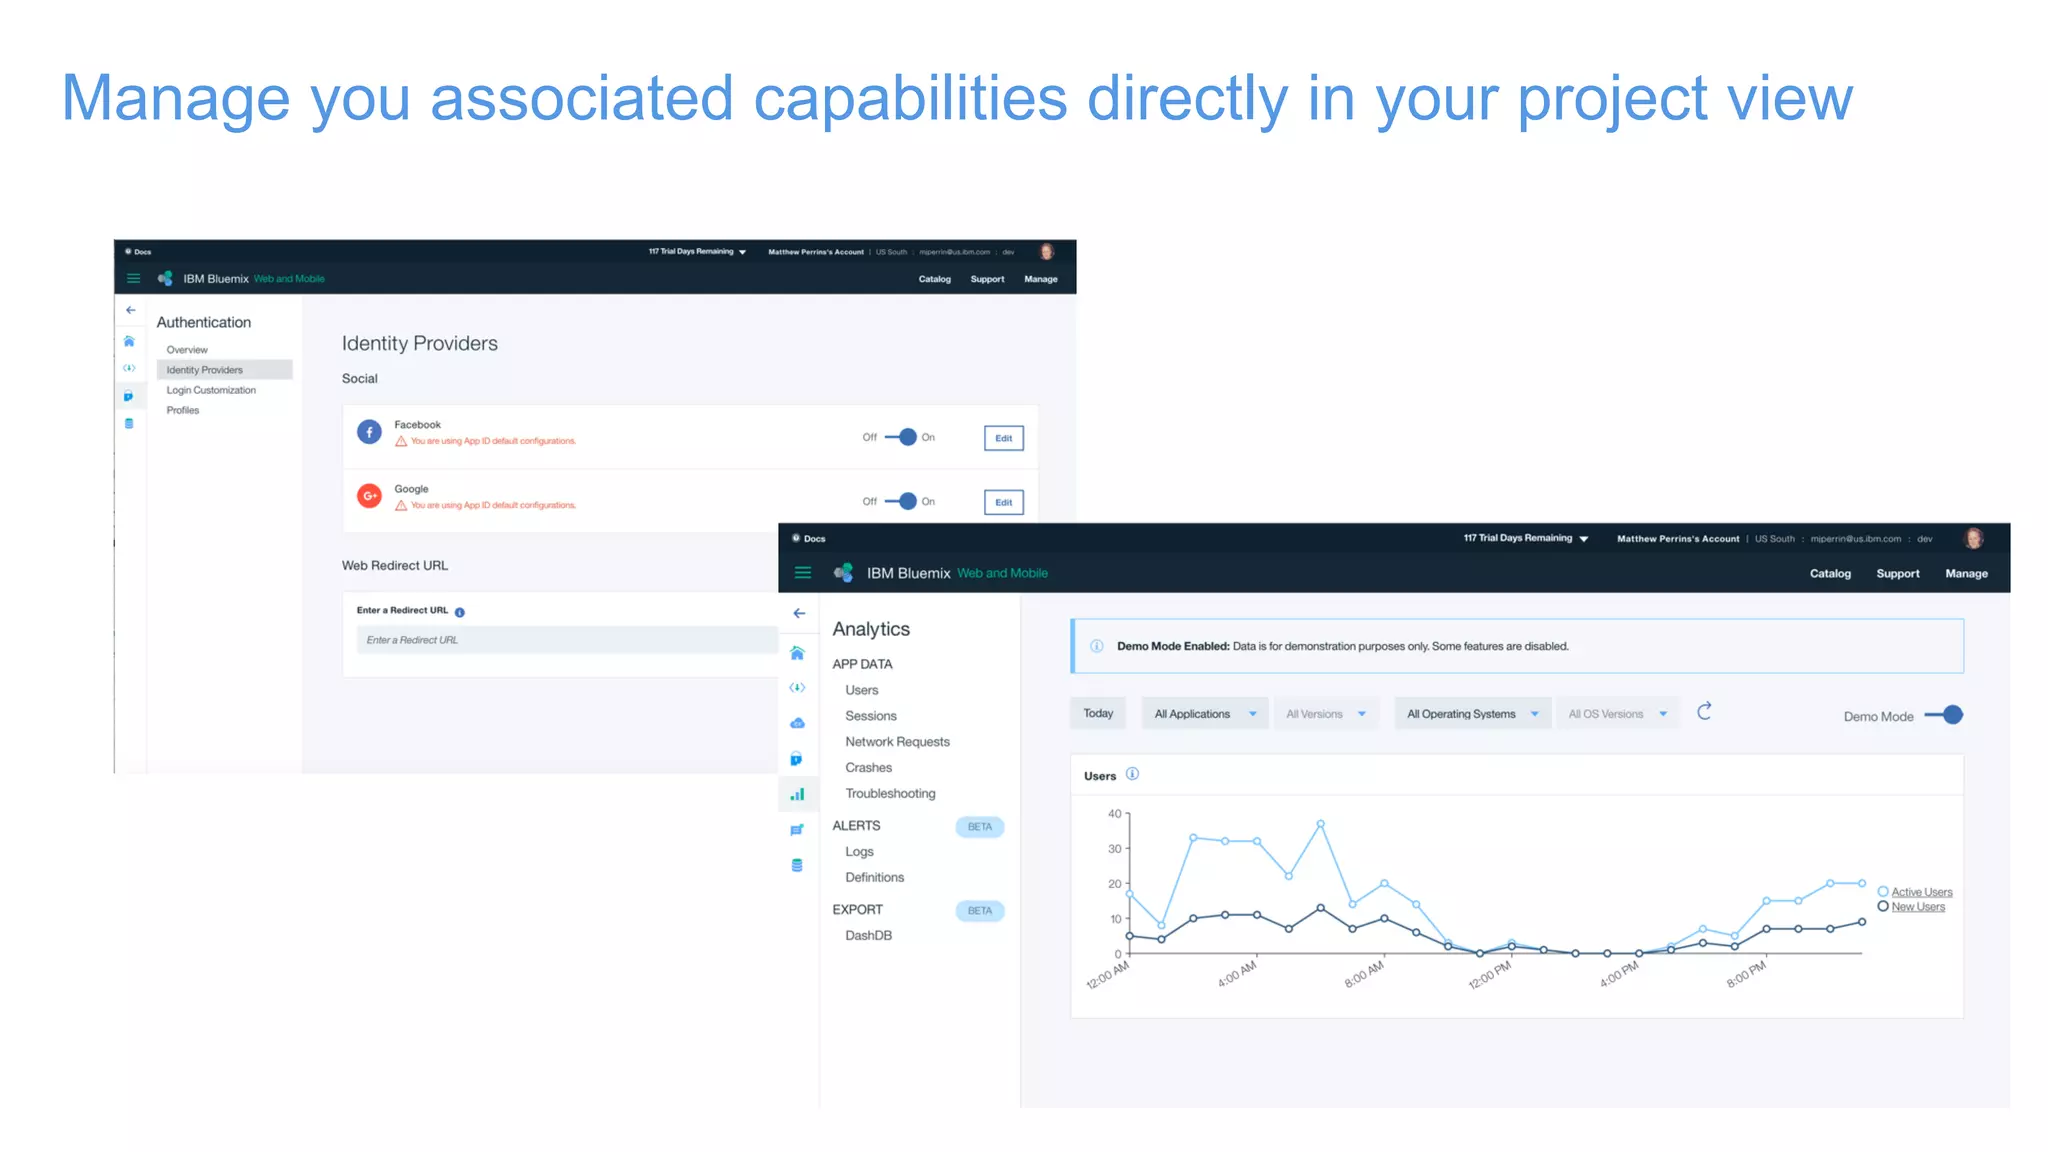Image resolution: width=2048 pixels, height=1152 pixels.
Task: Select Login Customization in Authentication menu
Action: click(x=211, y=390)
